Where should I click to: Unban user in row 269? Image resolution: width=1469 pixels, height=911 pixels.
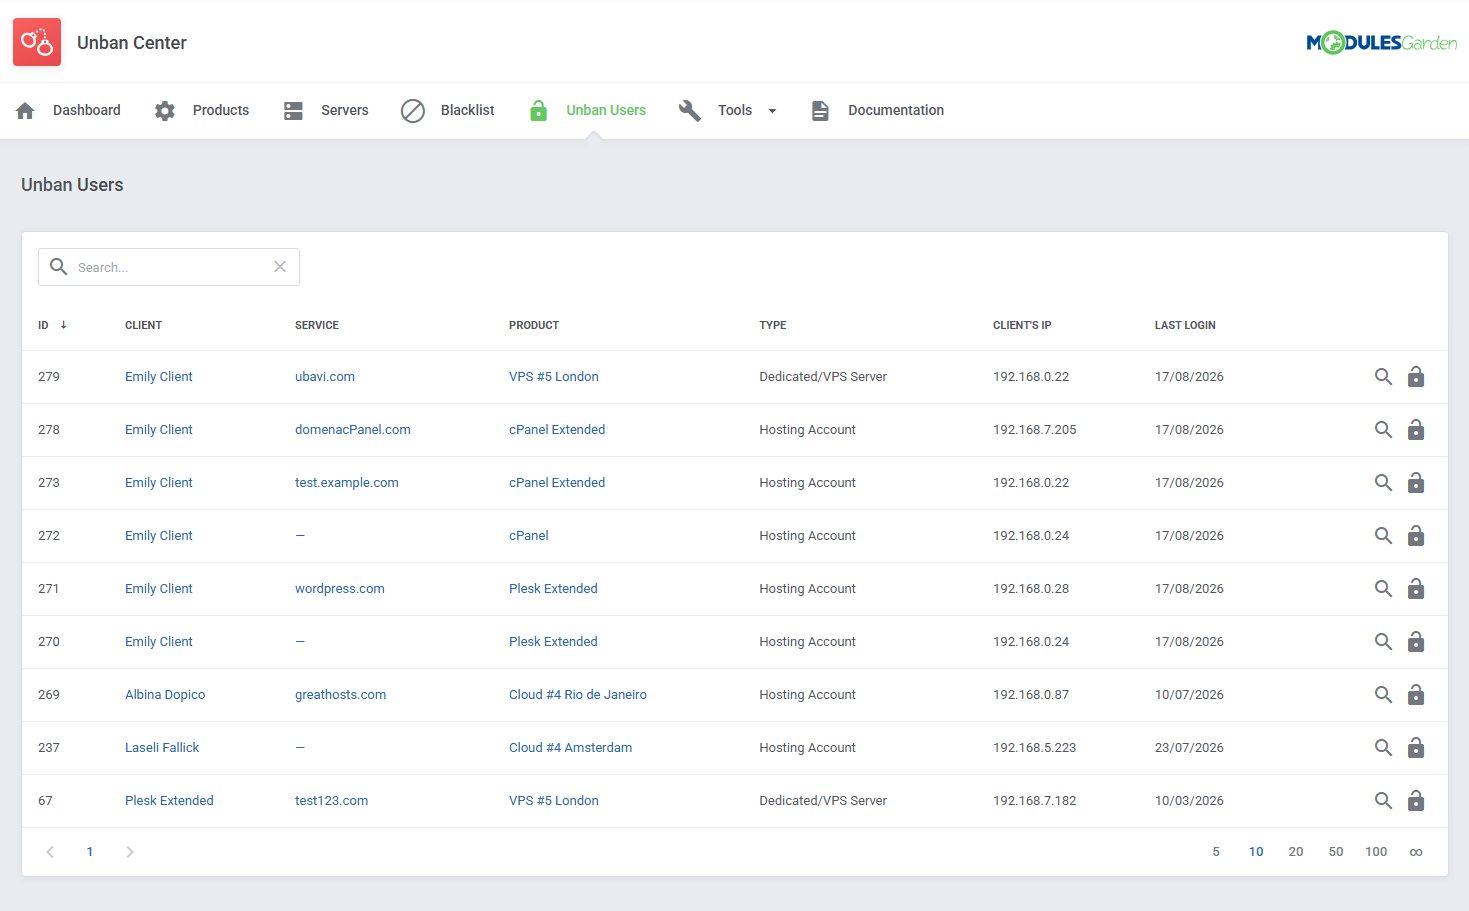tap(1416, 695)
